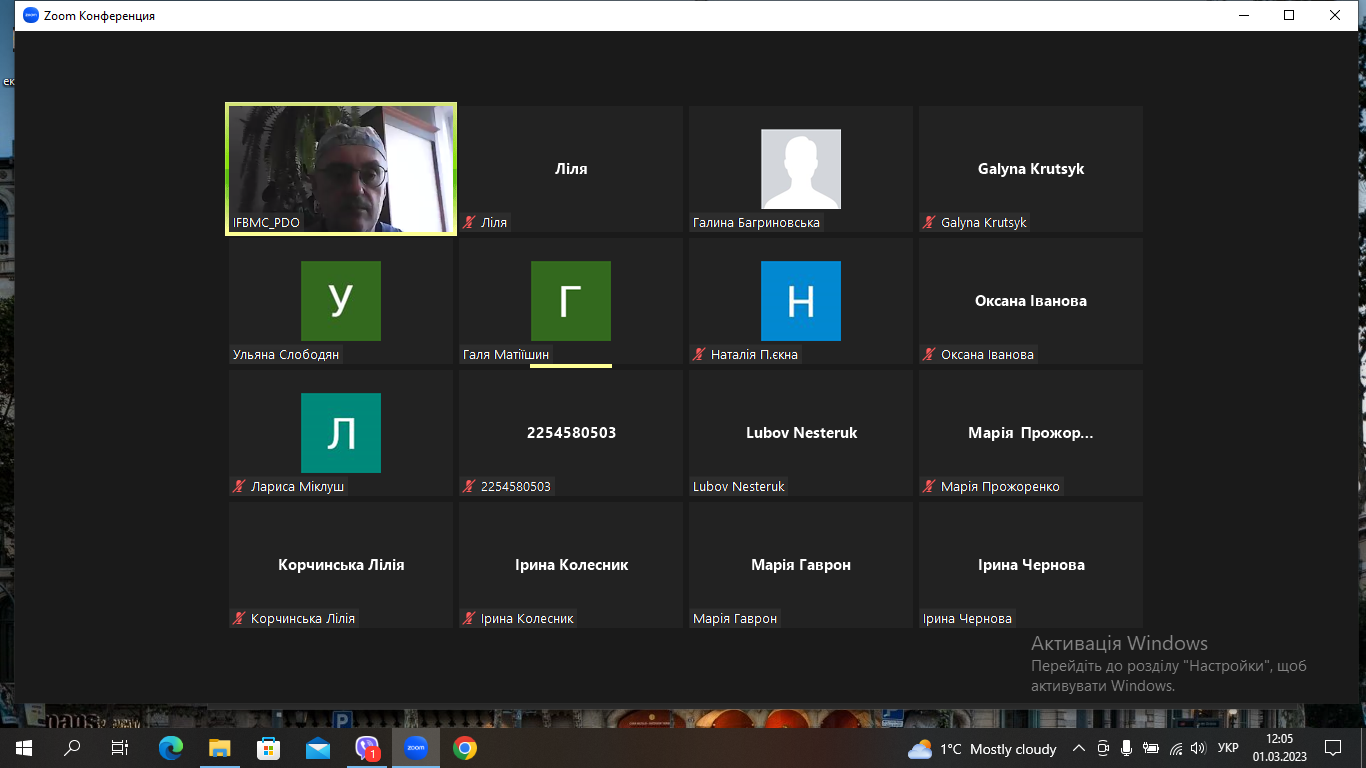Open the weather widget showing Mostly cloudy
The width and height of the screenshot is (1366, 768).
coord(982,749)
